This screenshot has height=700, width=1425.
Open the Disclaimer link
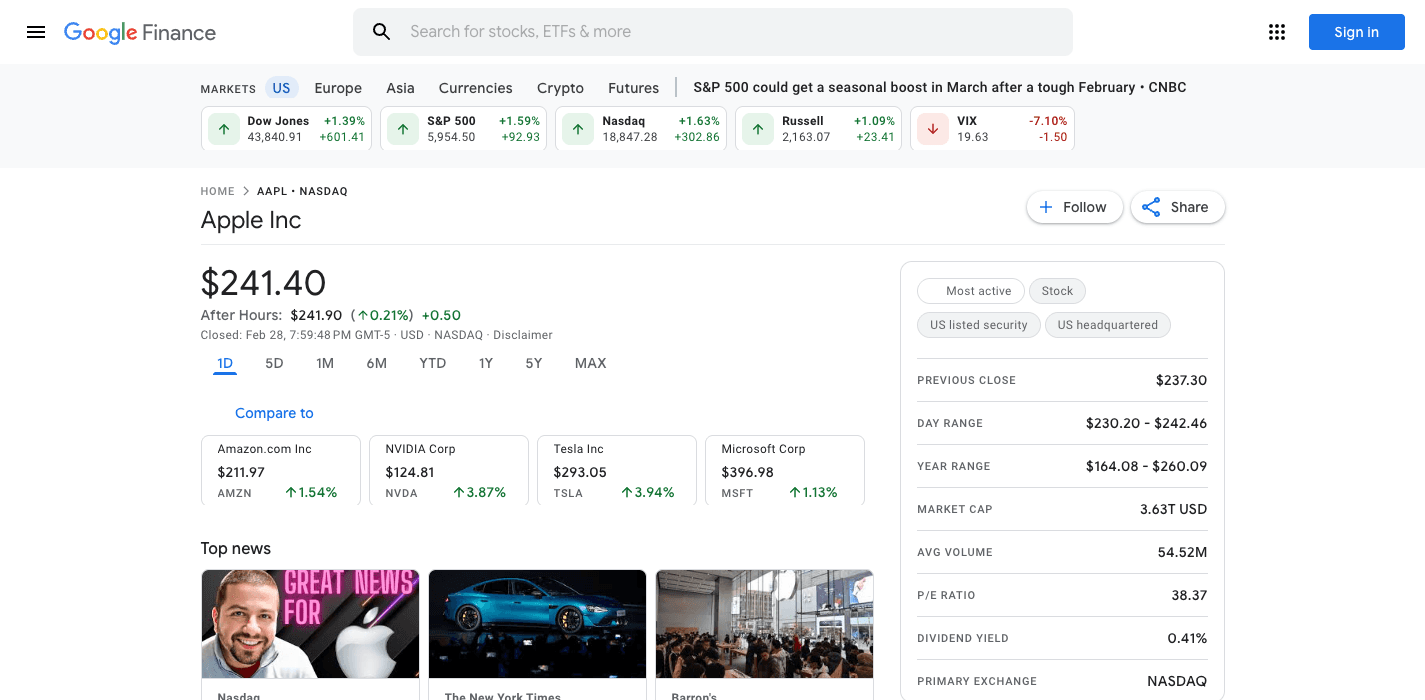522,335
